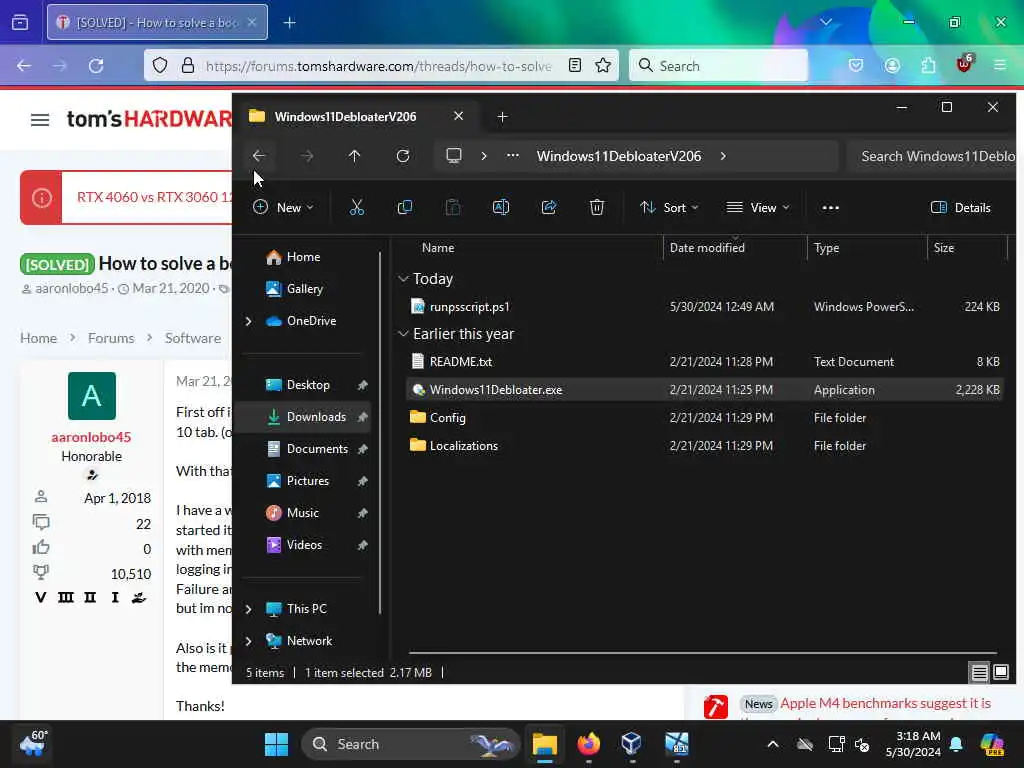Open the See more three-dots menu
This screenshot has height=768, width=1024.
(831, 208)
